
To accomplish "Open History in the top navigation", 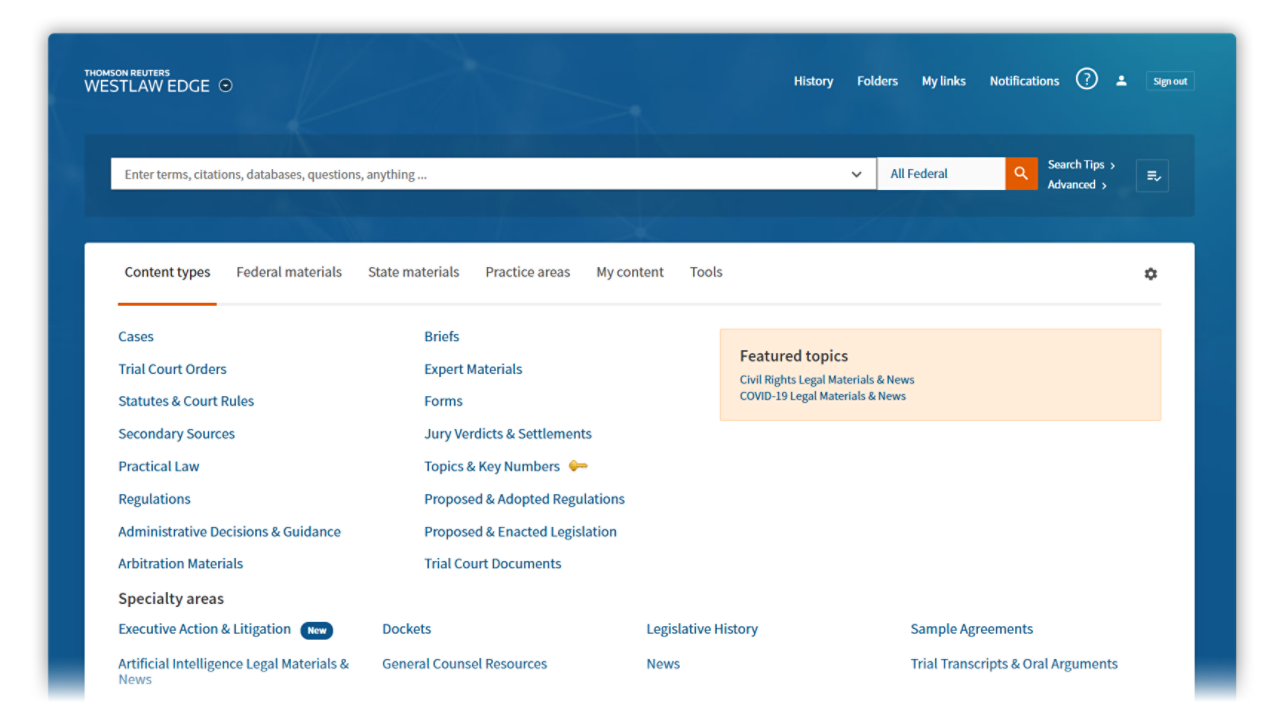I will (813, 81).
